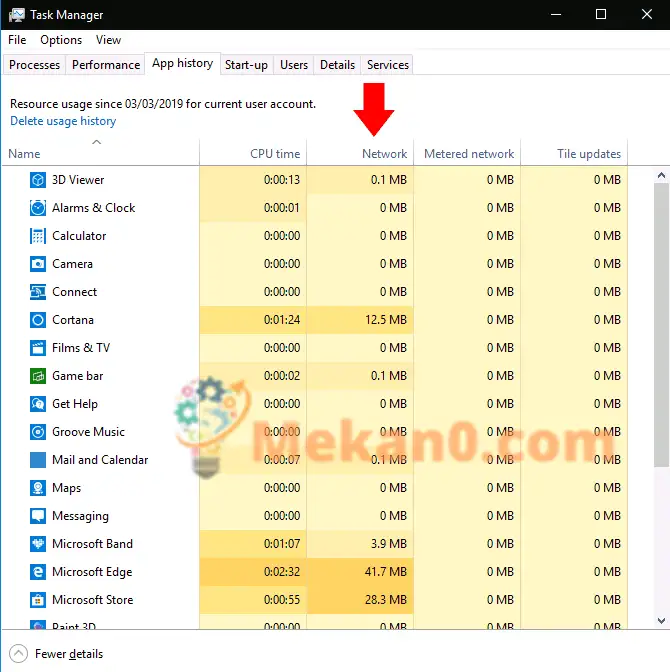The image size is (670, 672).
Task: Select the Microsoft Store row name
Action: [x=93, y=600]
